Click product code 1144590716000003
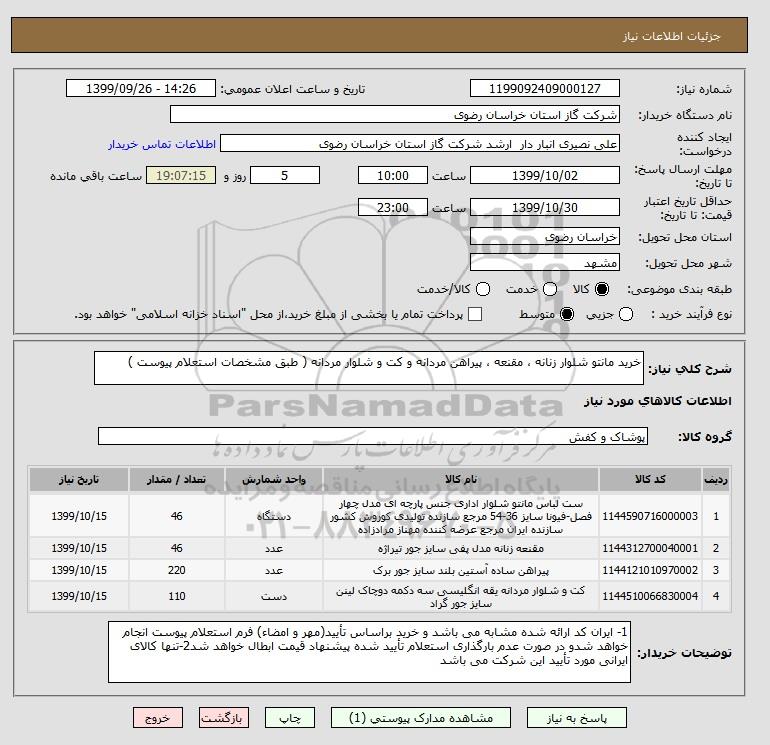Viewport: 770px width, 745px height. click(x=650, y=516)
